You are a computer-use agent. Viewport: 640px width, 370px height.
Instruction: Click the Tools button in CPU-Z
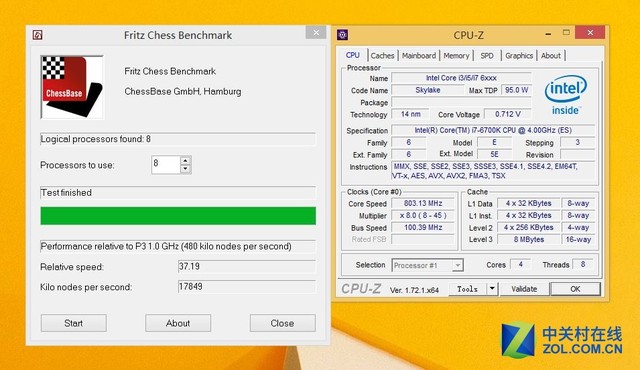click(467, 289)
